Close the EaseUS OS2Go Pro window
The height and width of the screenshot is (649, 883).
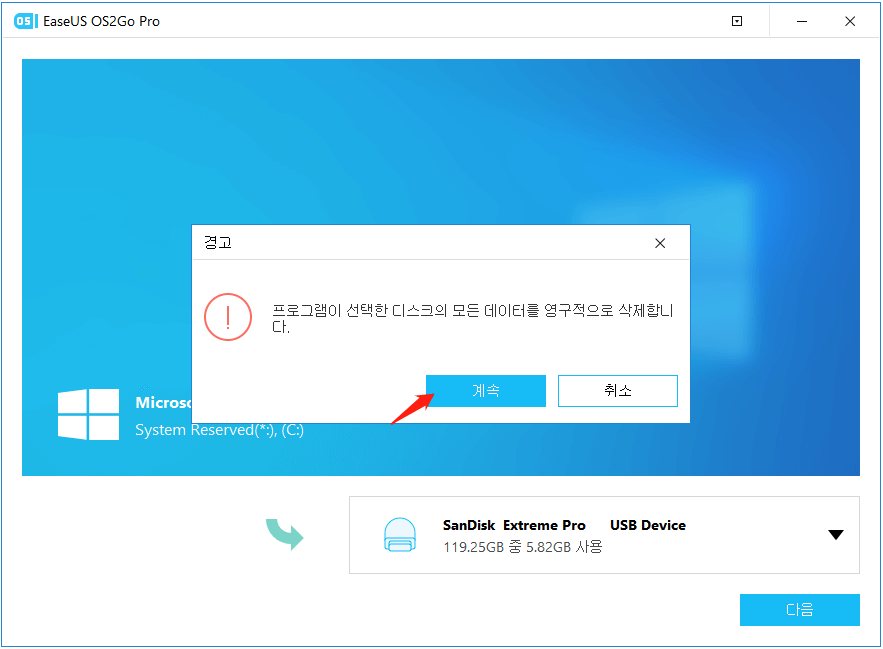tap(850, 21)
